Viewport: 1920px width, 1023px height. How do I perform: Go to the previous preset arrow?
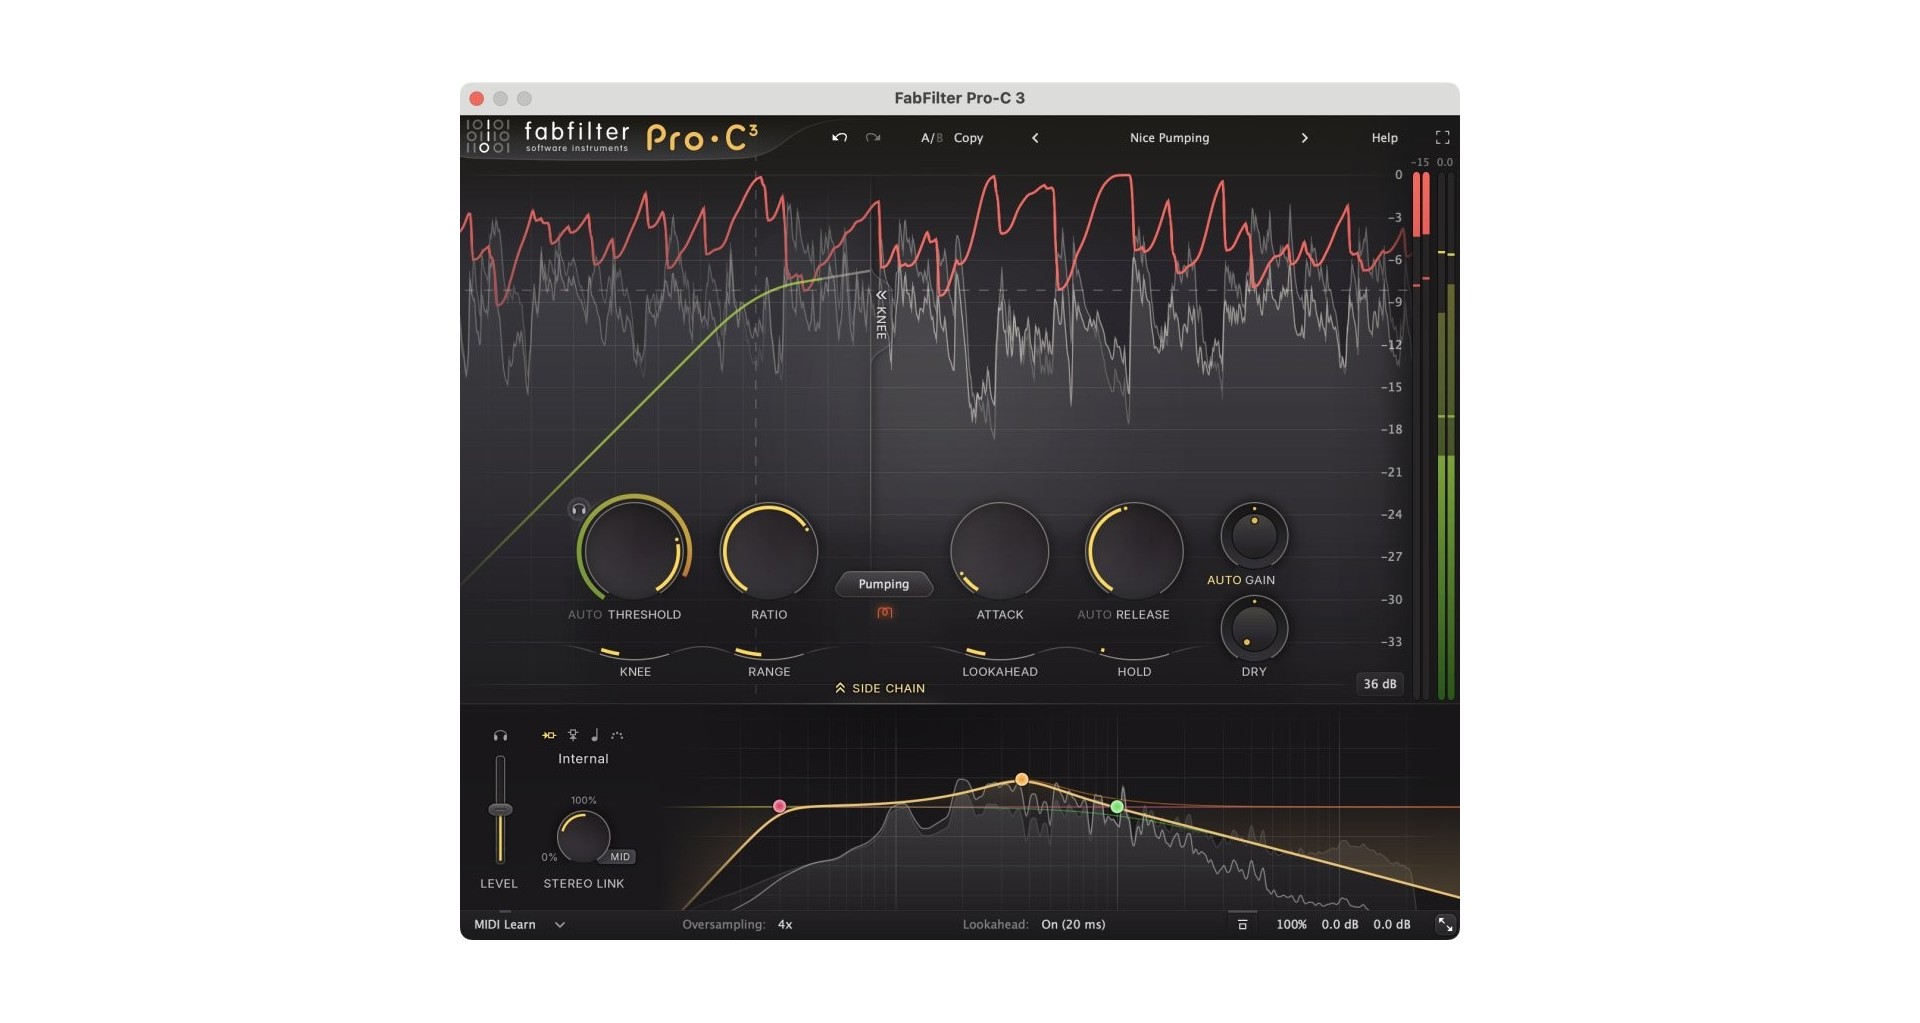click(x=1035, y=138)
